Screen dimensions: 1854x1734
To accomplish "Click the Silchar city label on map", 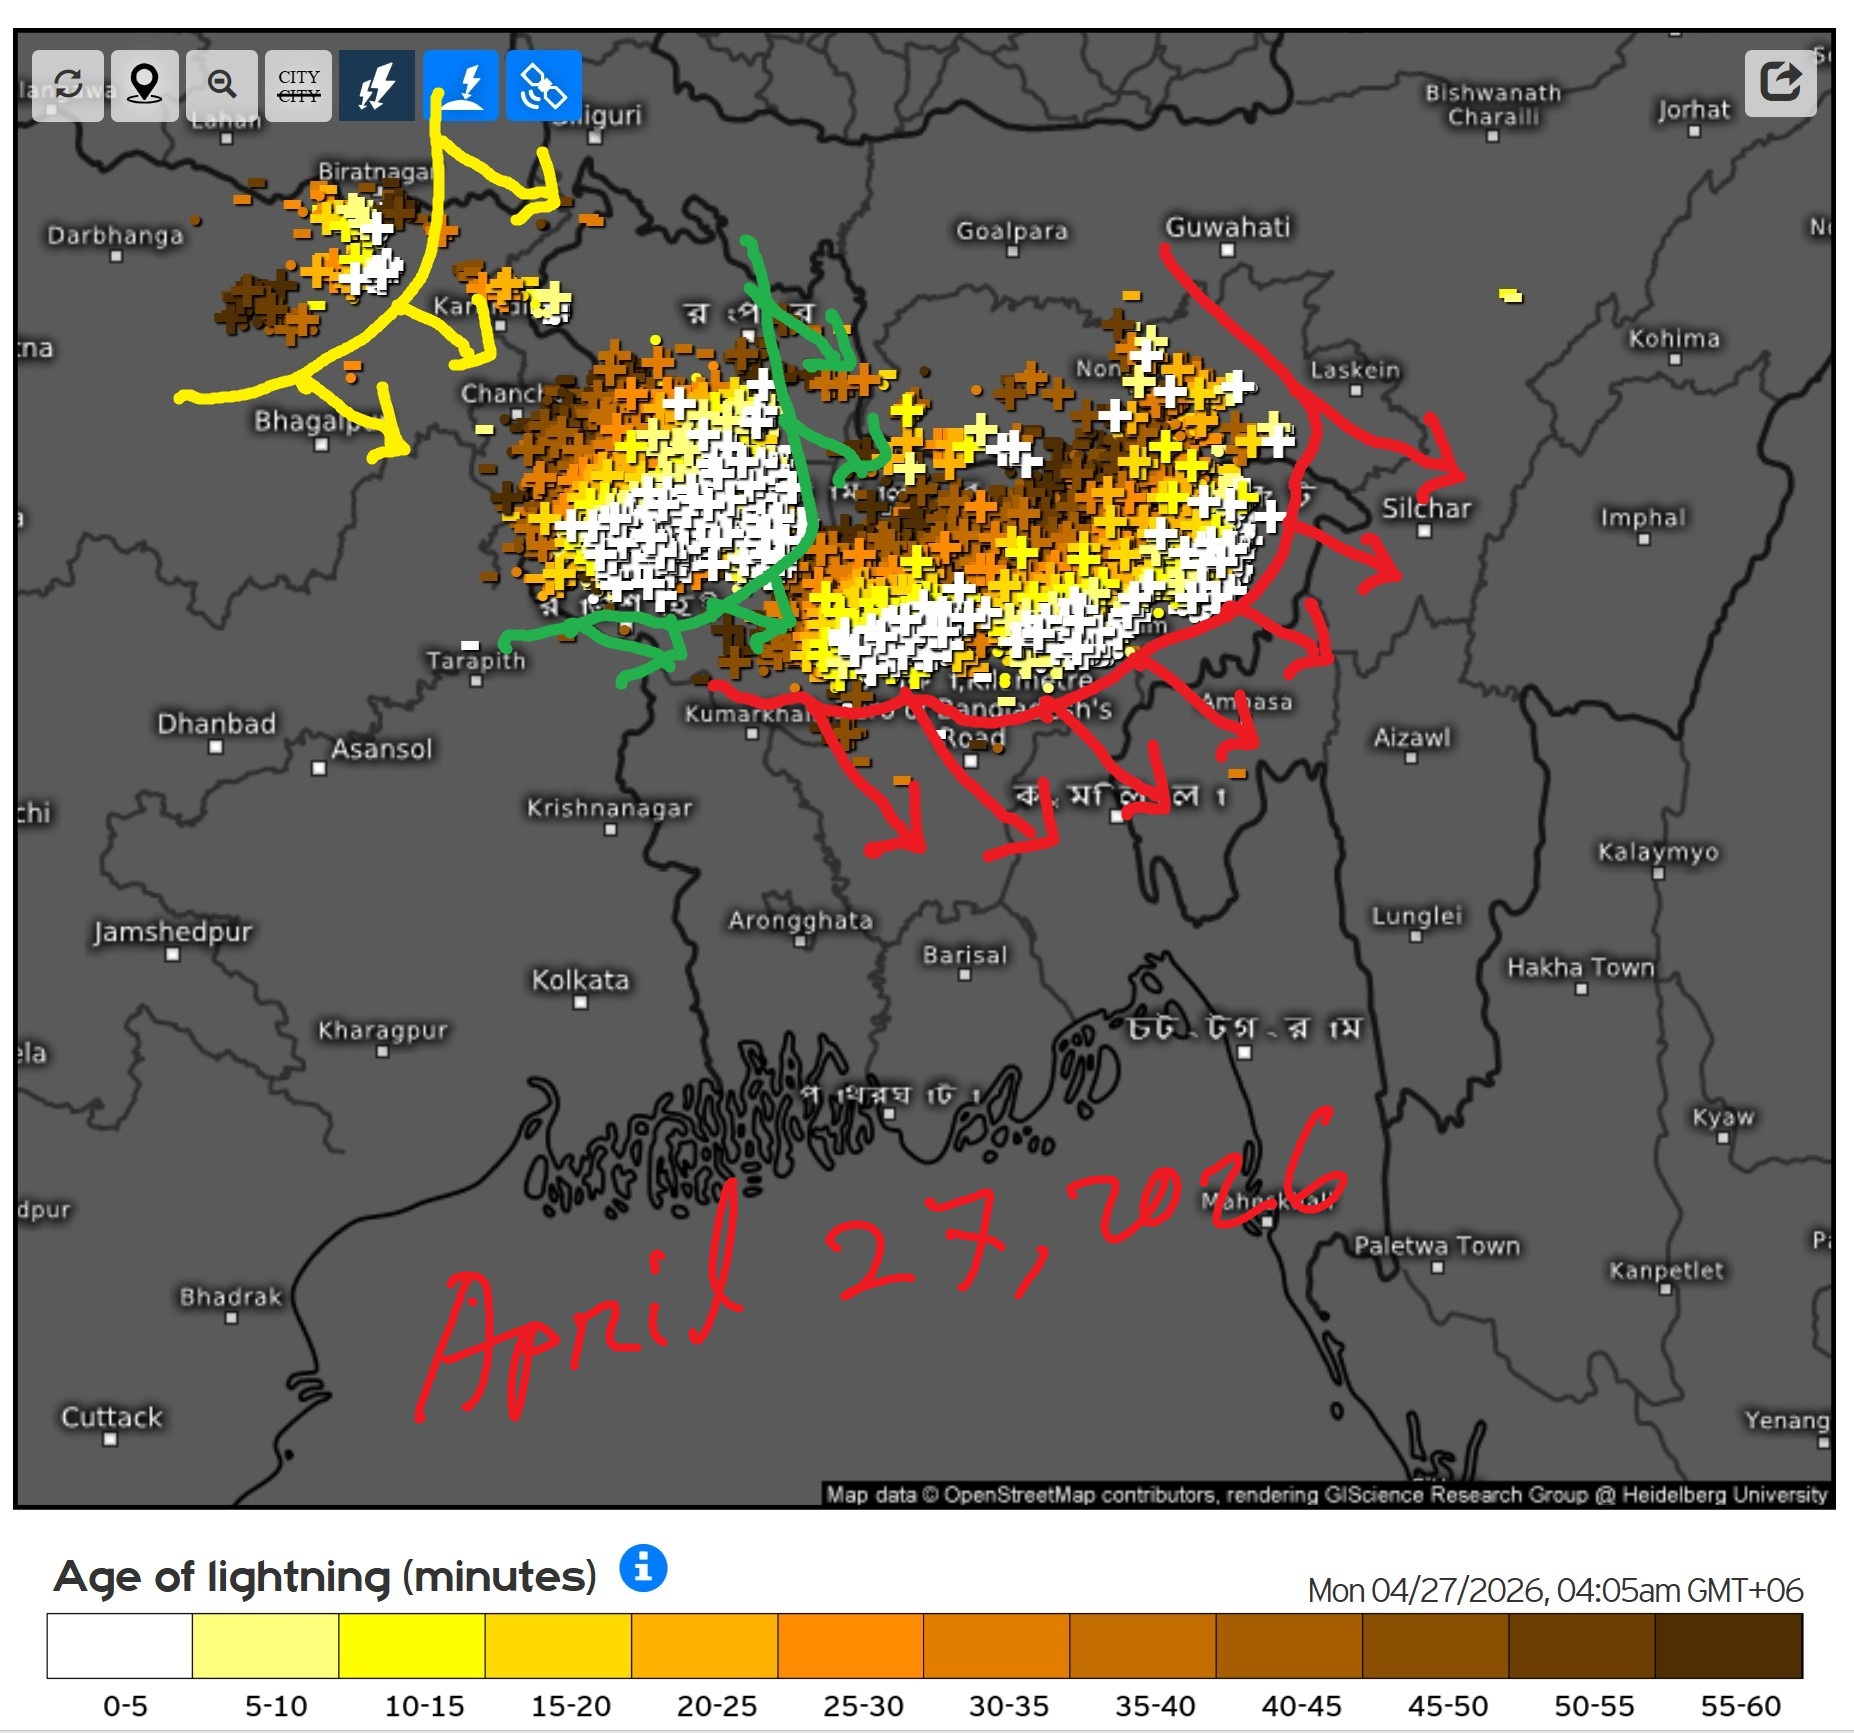I will click(1426, 509).
